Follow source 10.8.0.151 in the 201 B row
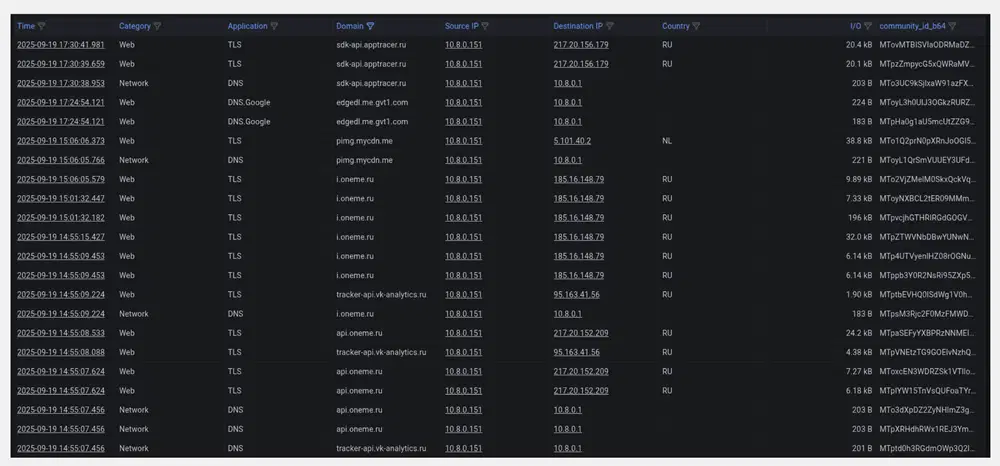The image size is (1000, 466). (464, 448)
